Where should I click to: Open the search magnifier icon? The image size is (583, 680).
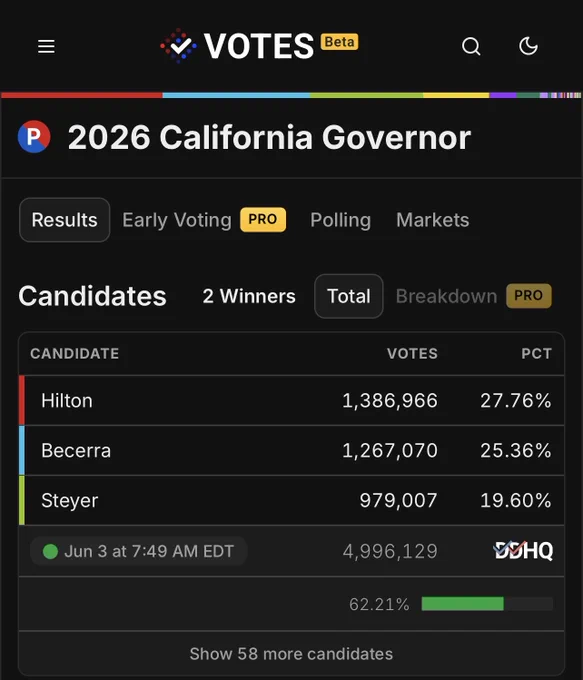click(471, 46)
